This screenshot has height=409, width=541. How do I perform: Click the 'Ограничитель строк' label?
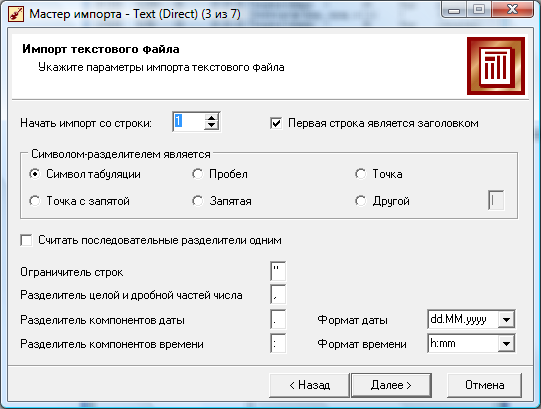pos(72,272)
